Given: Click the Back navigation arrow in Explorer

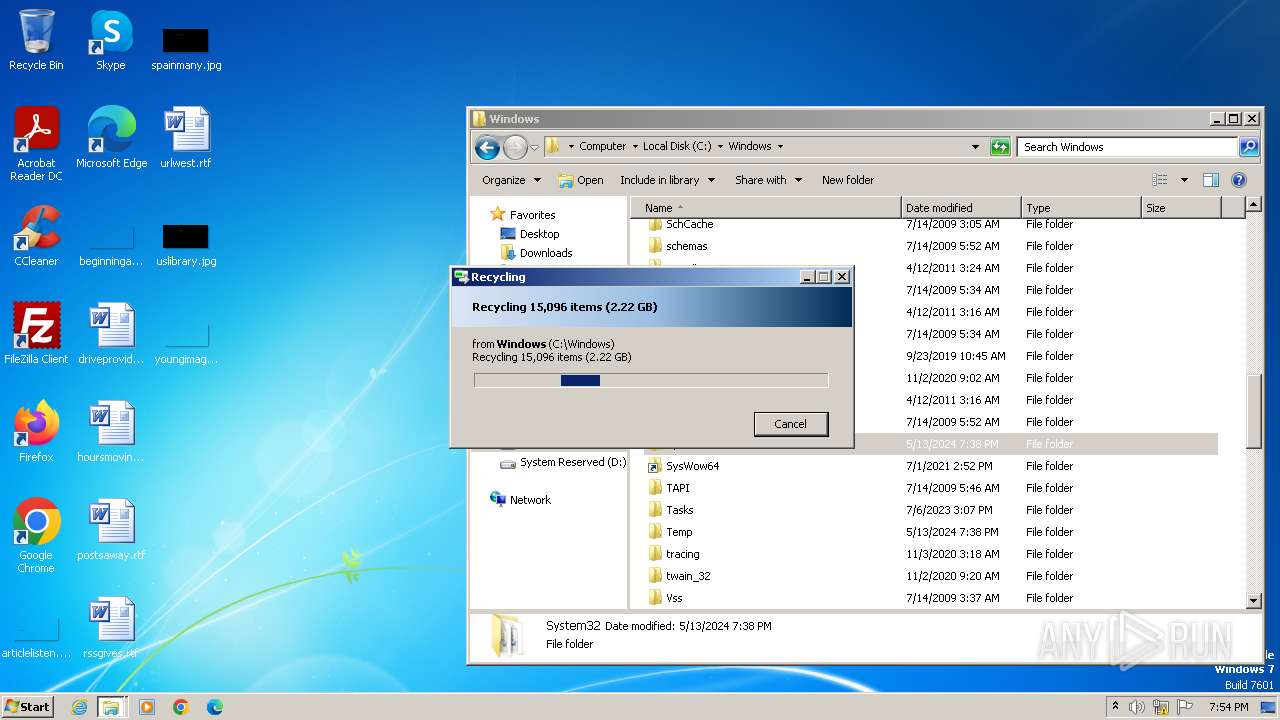Looking at the screenshot, I should pyautogui.click(x=487, y=147).
